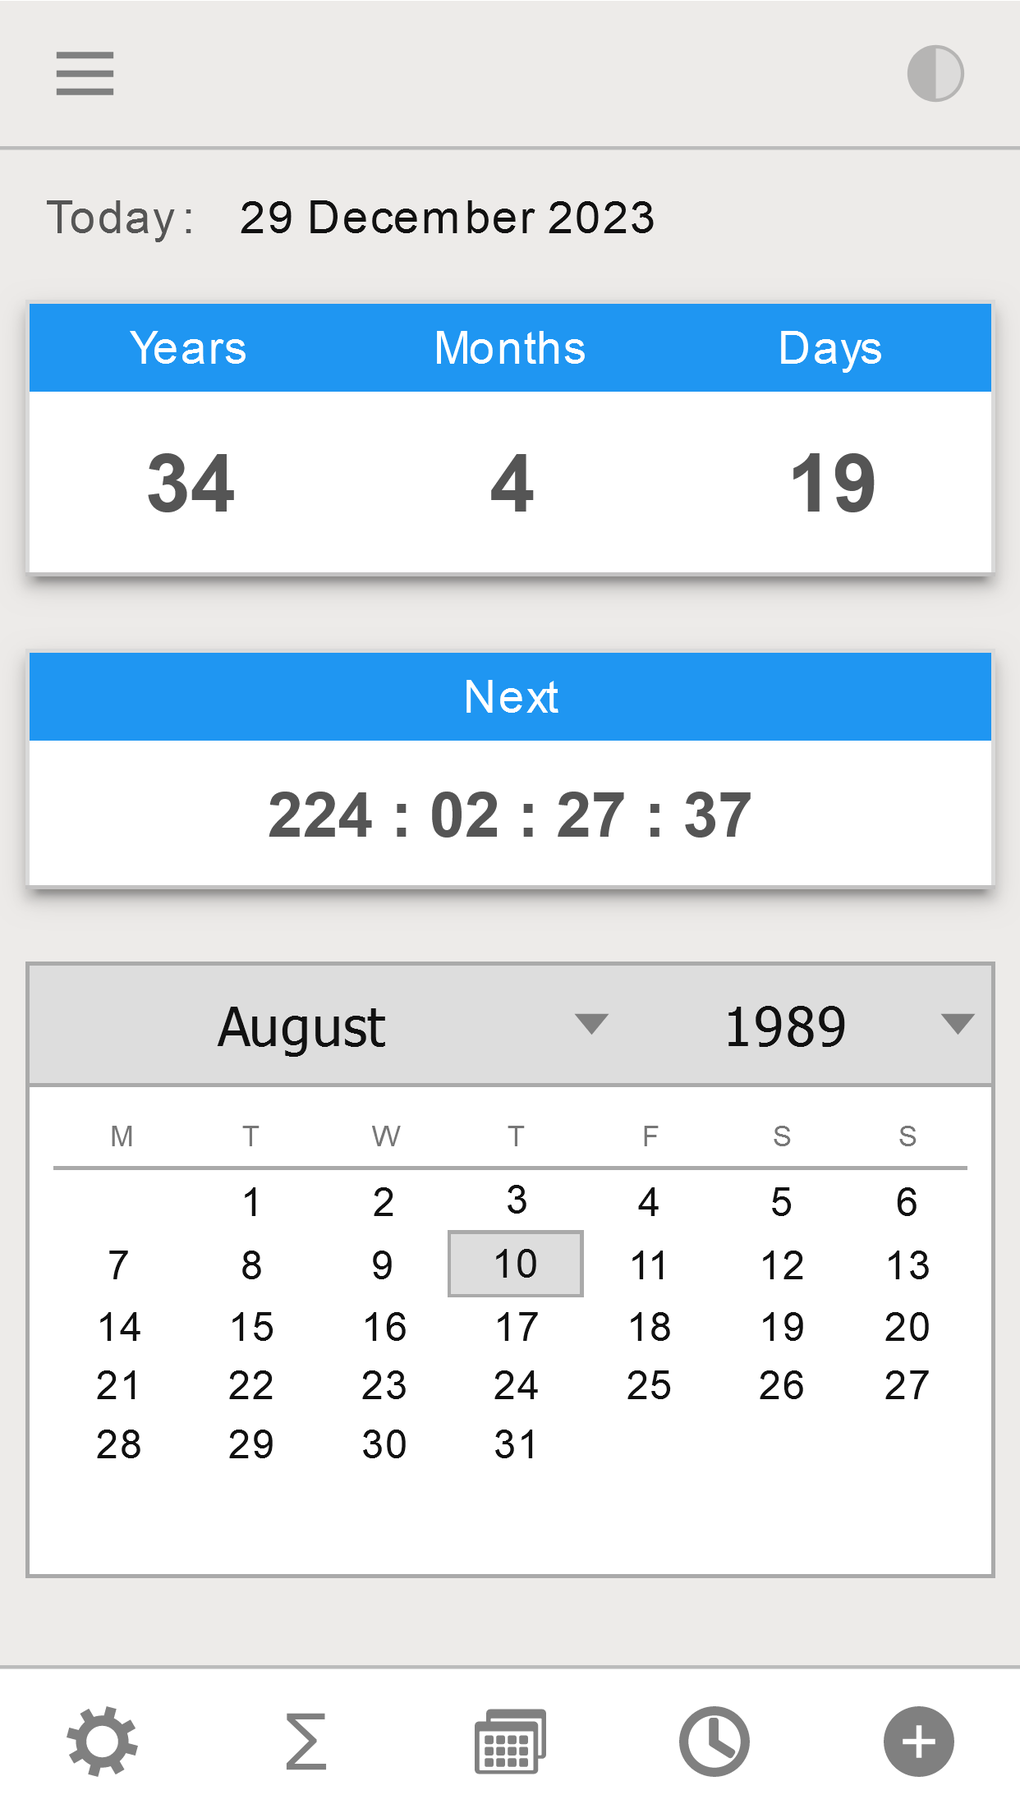Click the Next countdown header
Screen dimensions: 1020x1813
click(510, 696)
